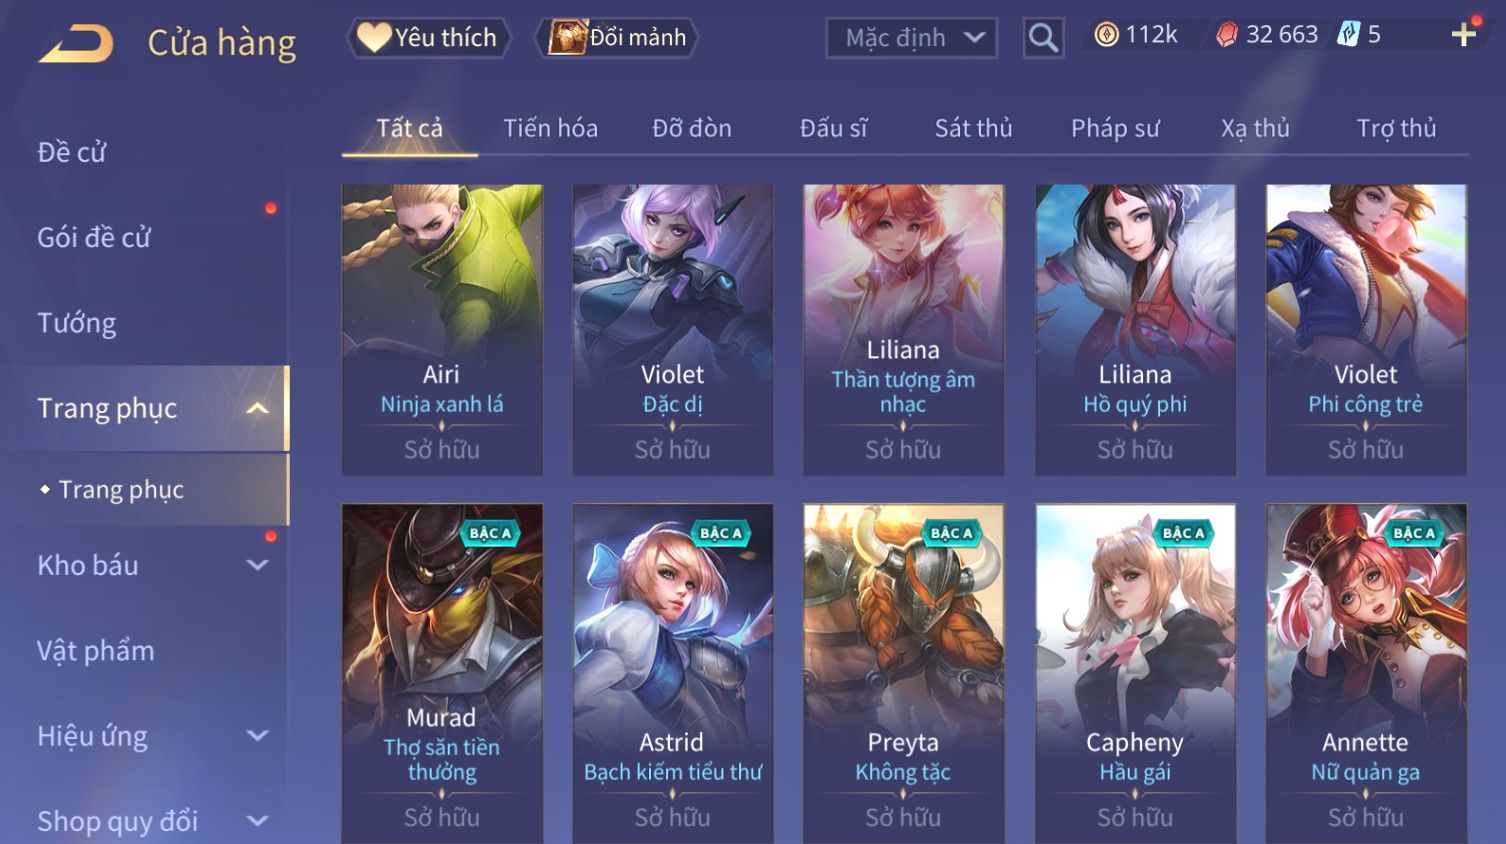Switch to the Sát thủ tab

pos(973,128)
